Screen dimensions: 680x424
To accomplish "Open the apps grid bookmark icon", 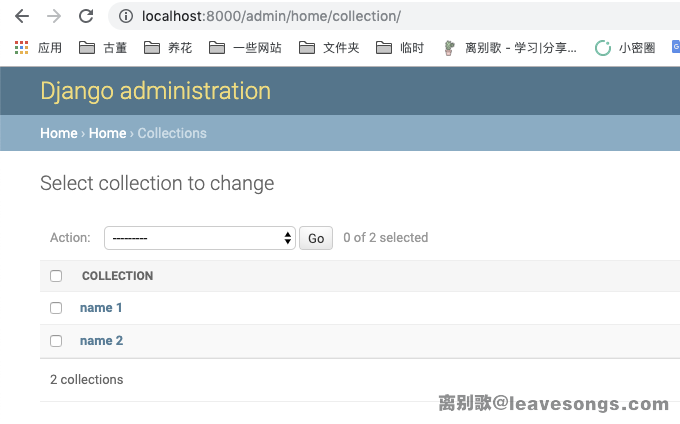I will (x=22, y=47).
